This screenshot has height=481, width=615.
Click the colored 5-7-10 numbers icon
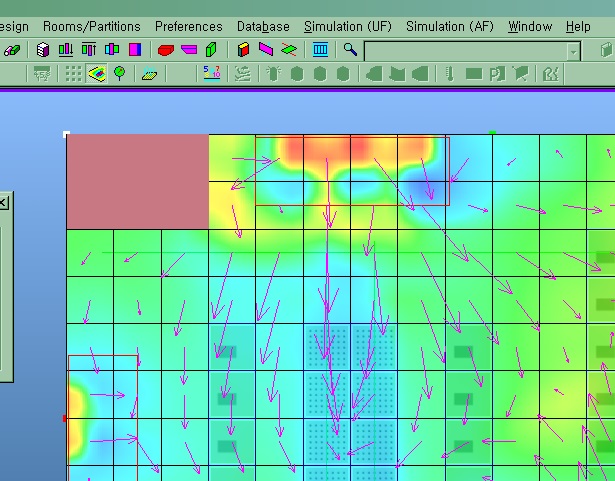click(x=212, y=73)
